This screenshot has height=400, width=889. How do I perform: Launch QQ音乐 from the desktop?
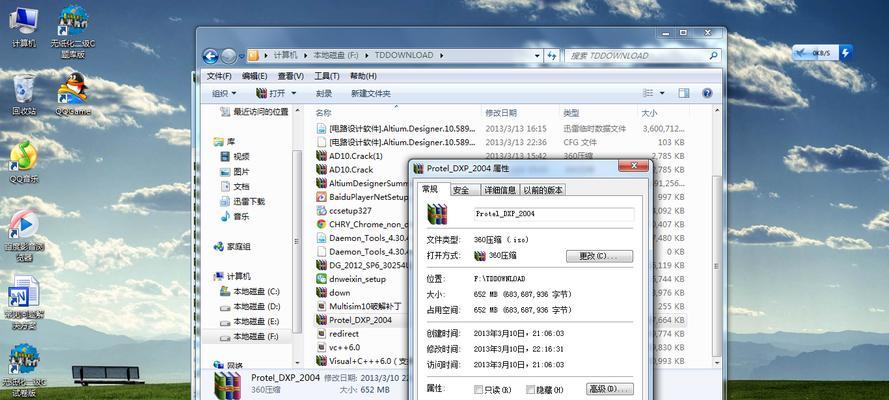tap(23, 161)
